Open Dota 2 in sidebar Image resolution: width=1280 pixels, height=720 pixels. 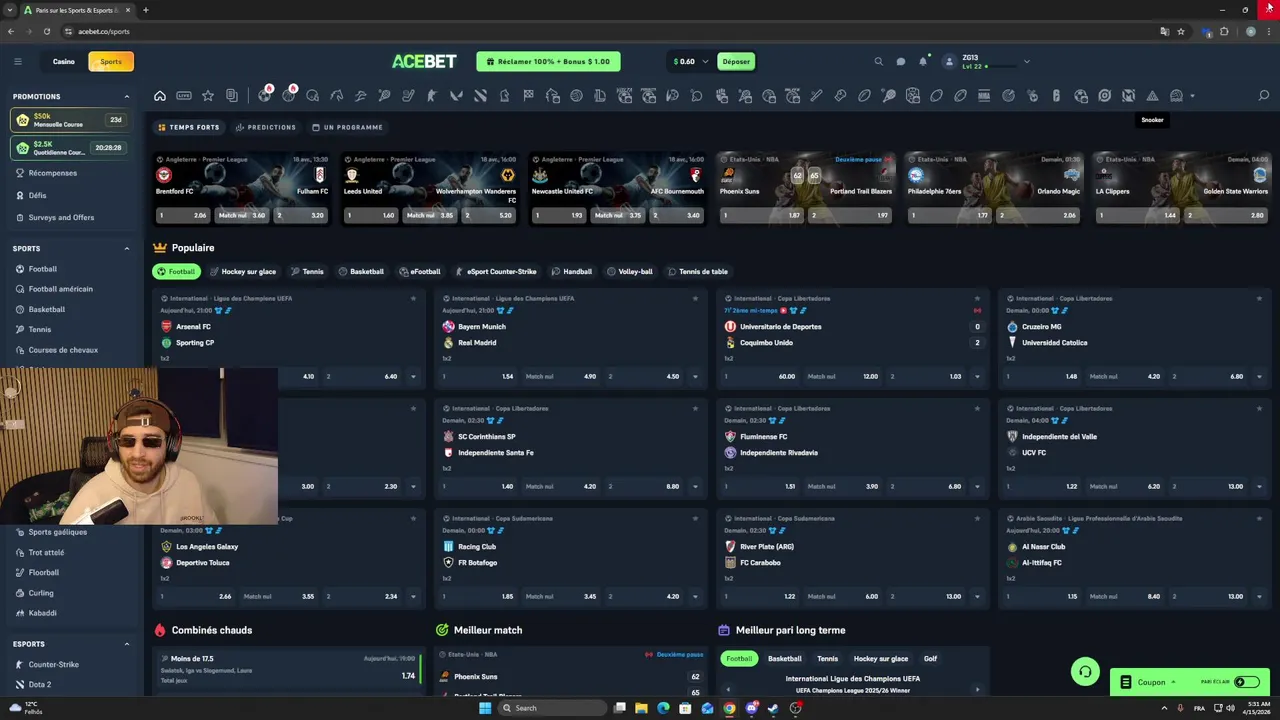tap(39, 684)
